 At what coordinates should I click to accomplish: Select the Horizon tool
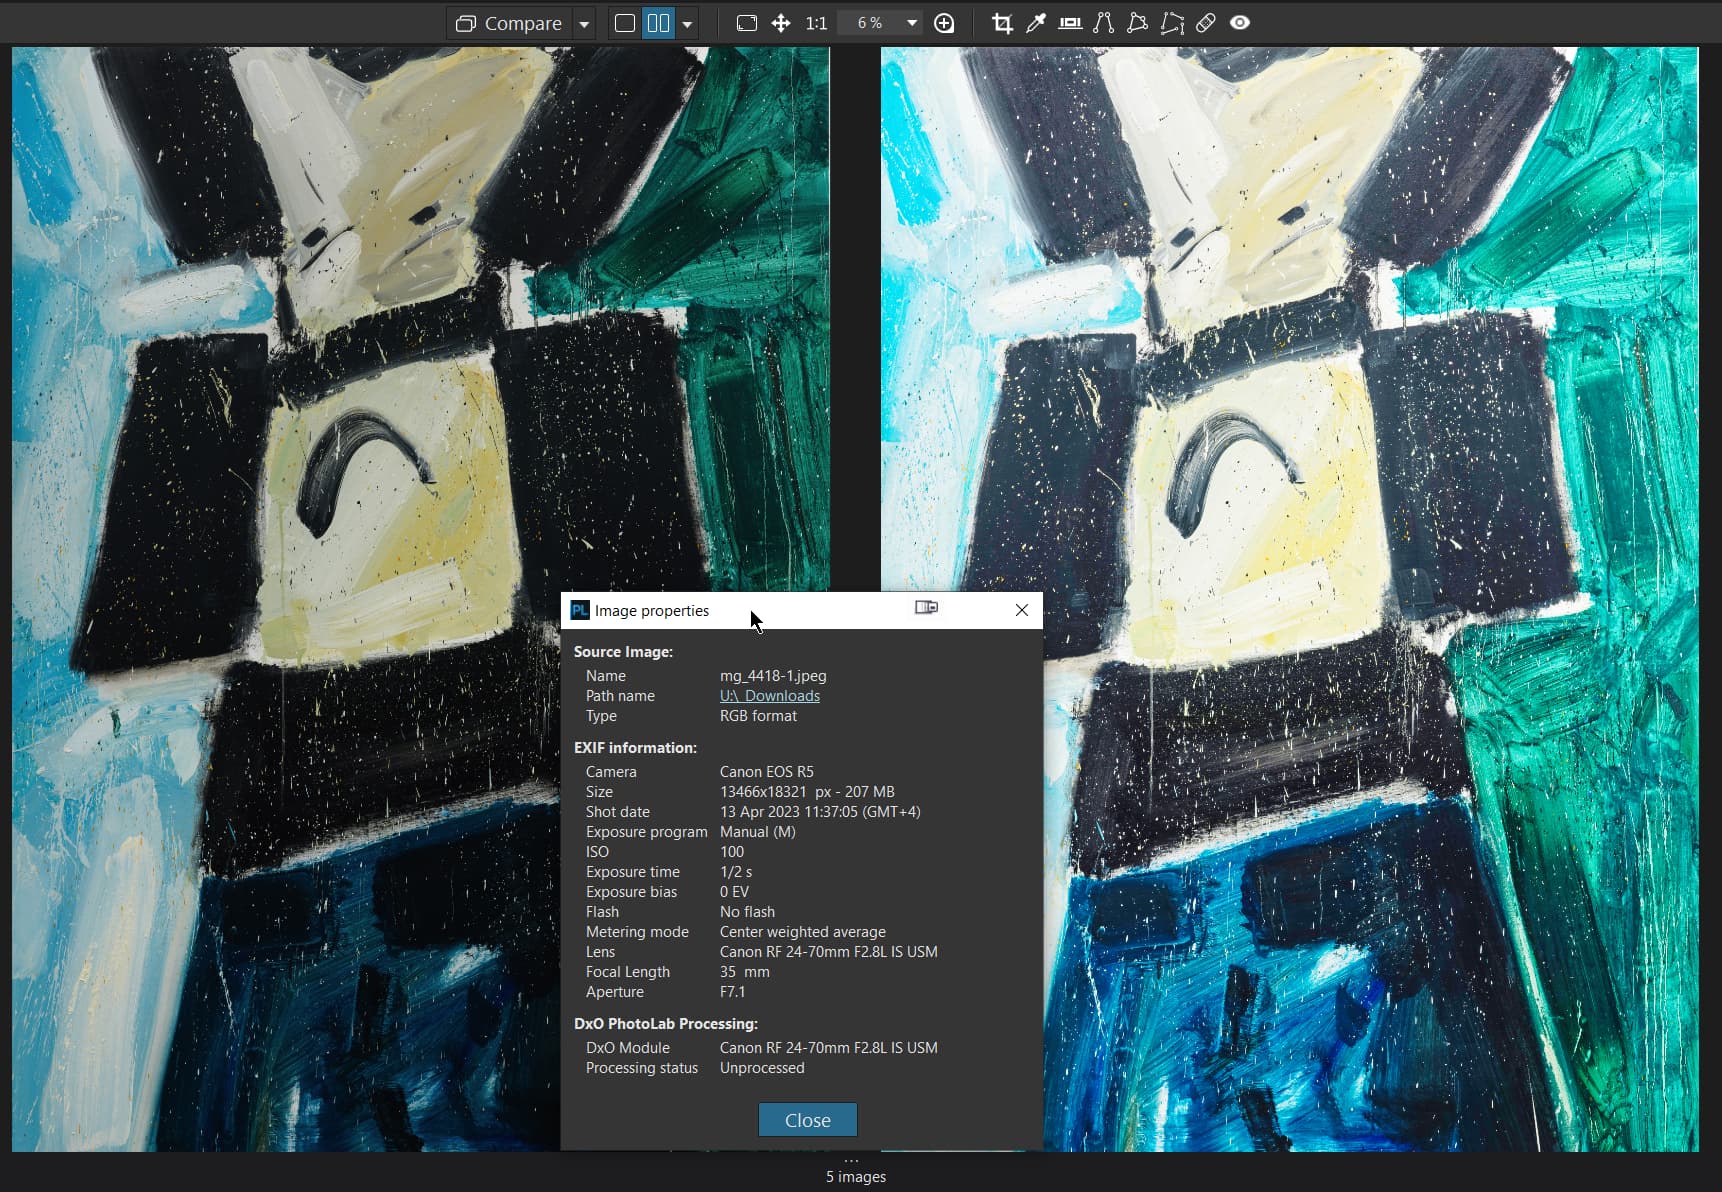[1070, 23]
